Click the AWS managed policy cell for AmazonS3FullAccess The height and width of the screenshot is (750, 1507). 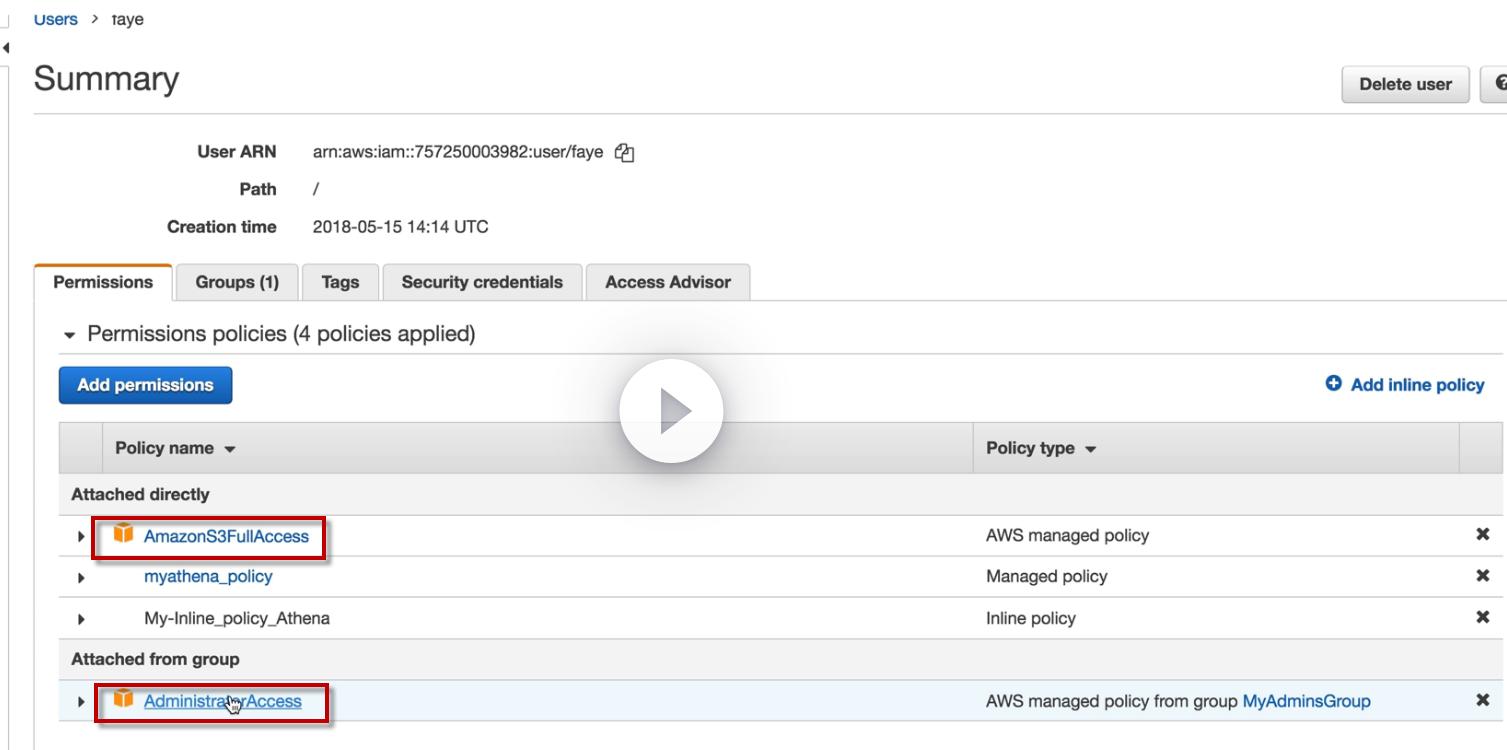(1068, 535)
